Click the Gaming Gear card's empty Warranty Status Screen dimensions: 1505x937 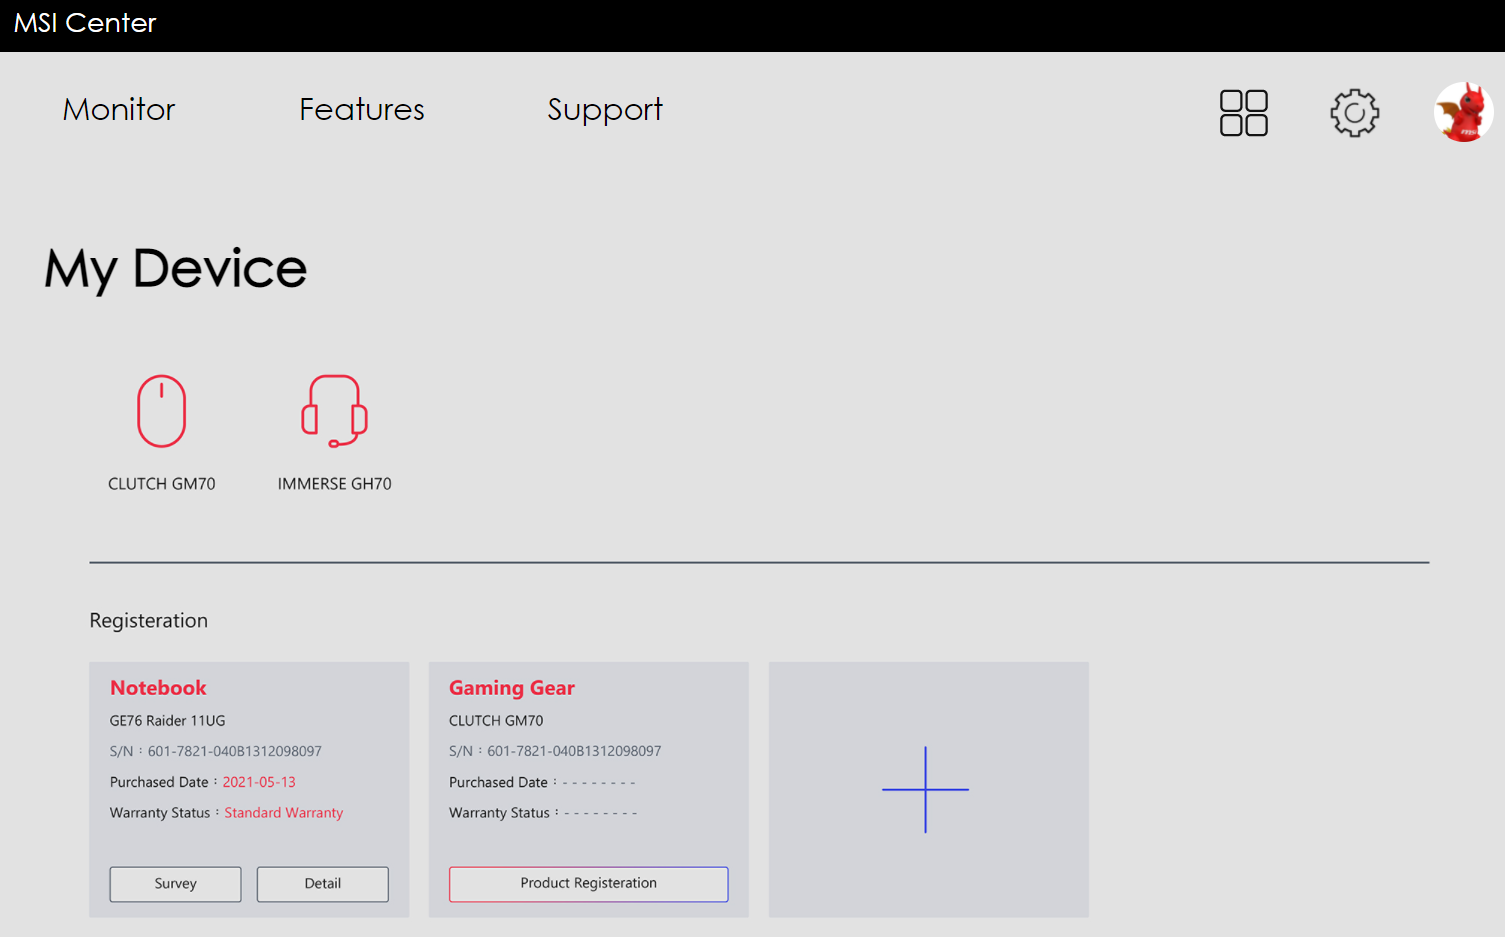pyautogui.click(x=600, y=813)
